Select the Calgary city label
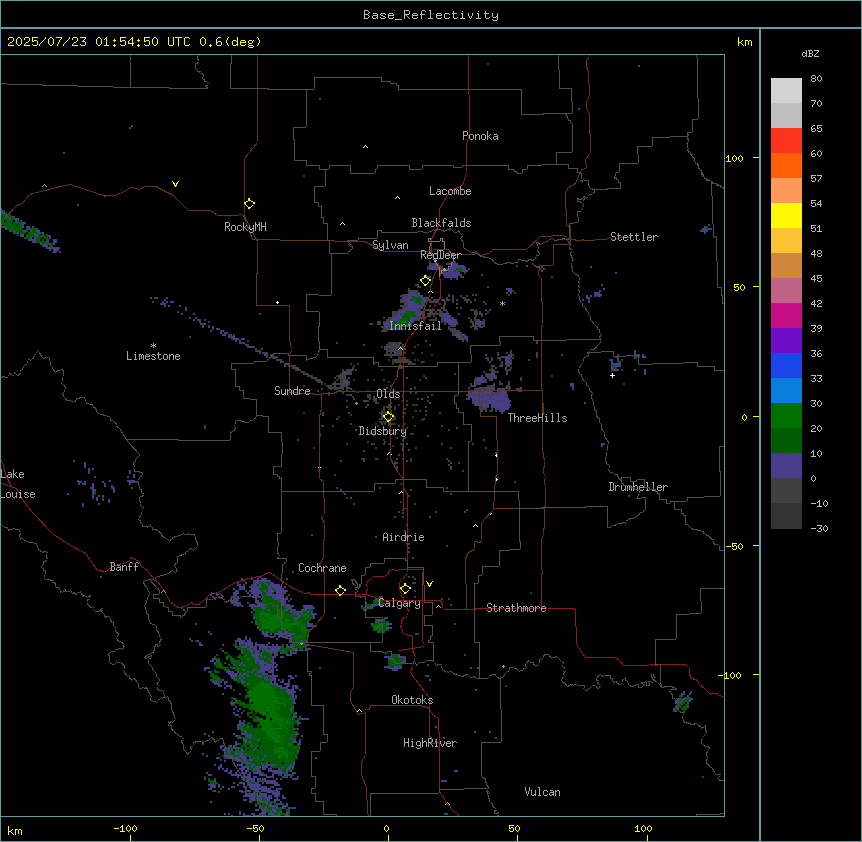 tap(400, 603)
